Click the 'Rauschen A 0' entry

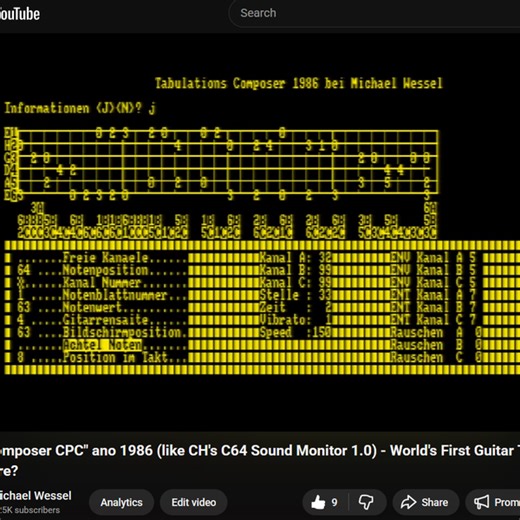point(436,333)
